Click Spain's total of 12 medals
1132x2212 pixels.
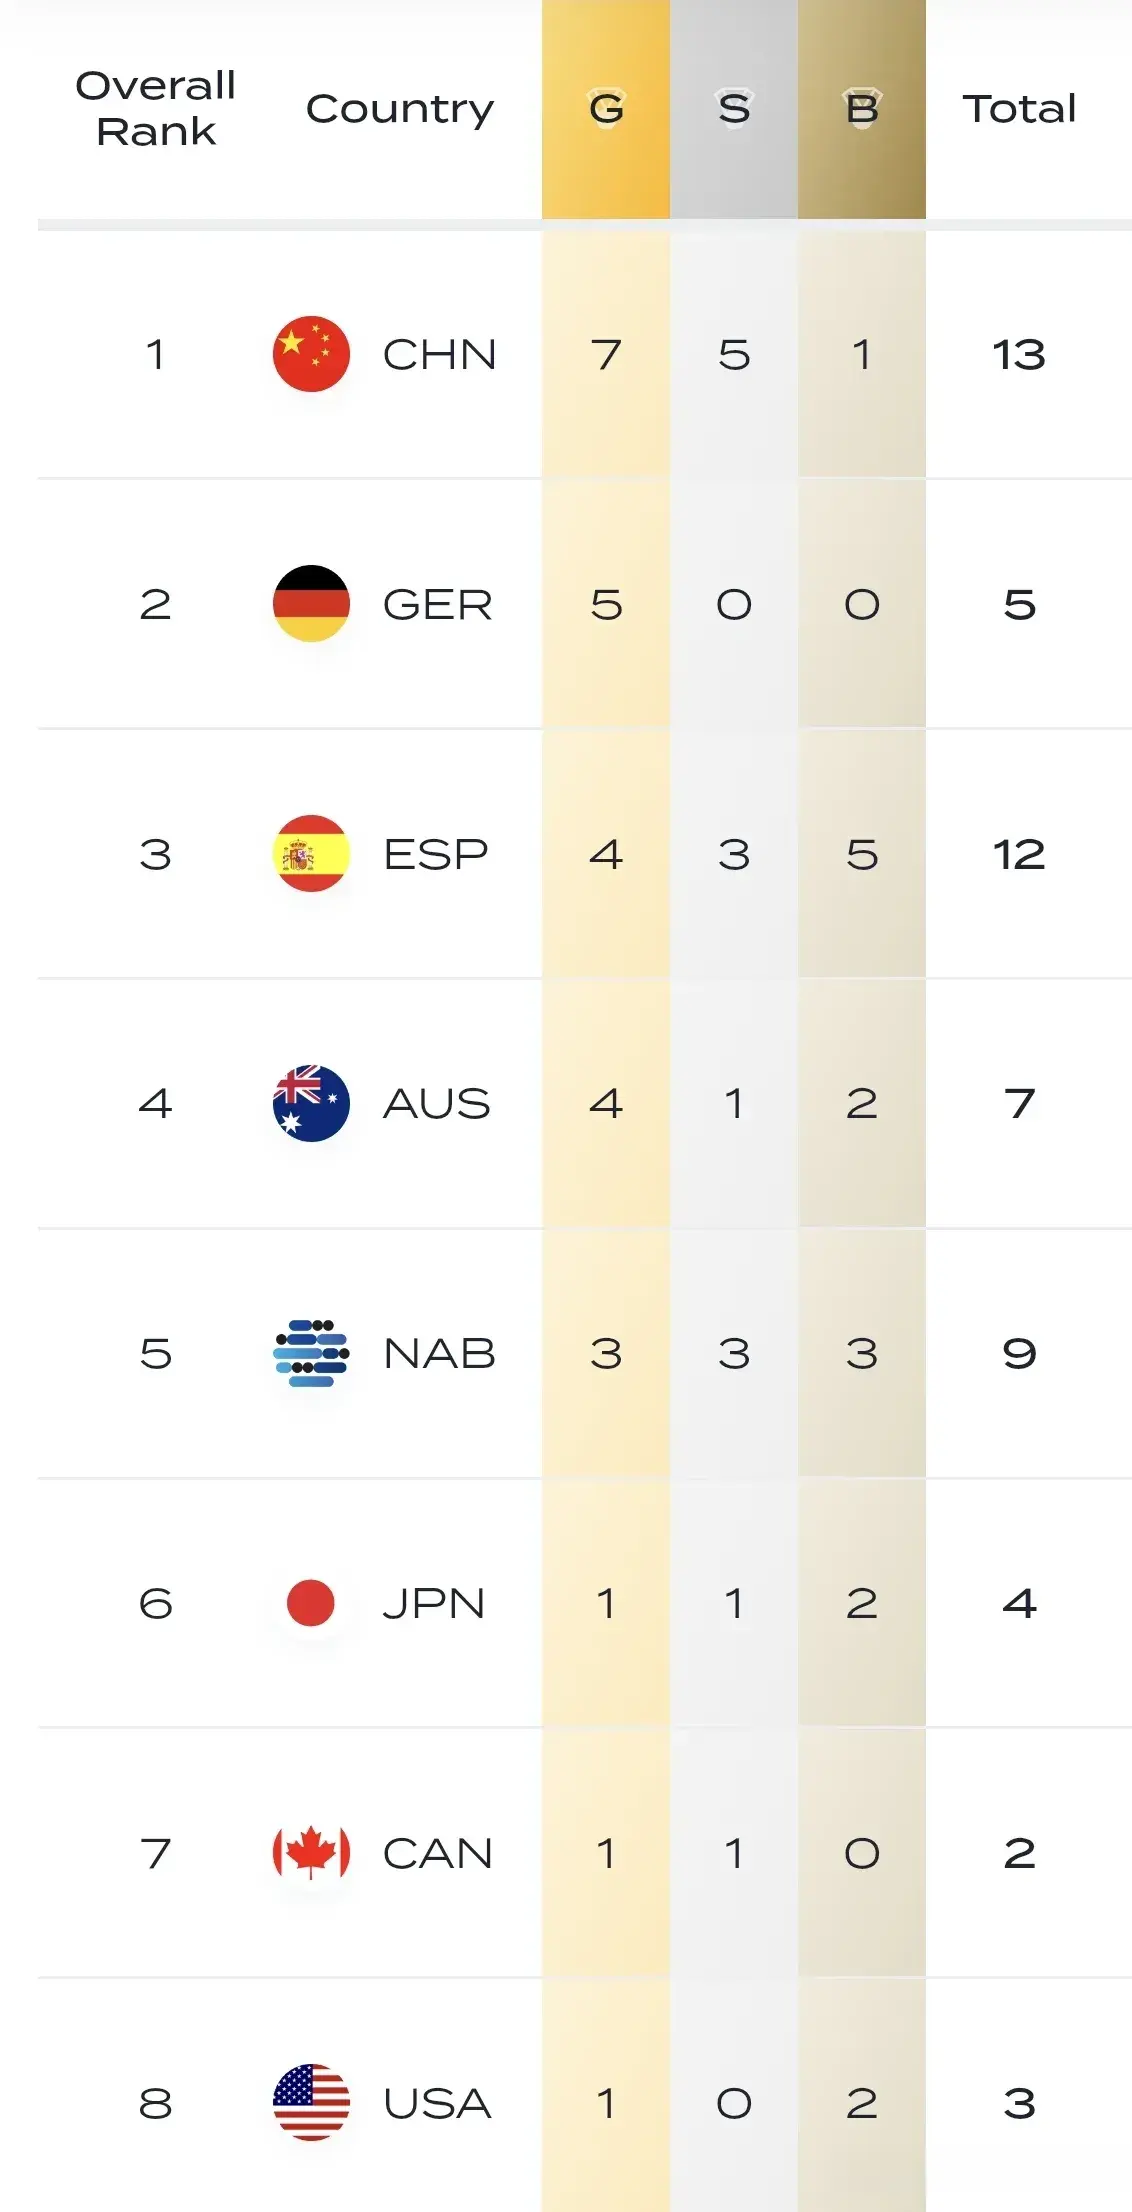1019,854
